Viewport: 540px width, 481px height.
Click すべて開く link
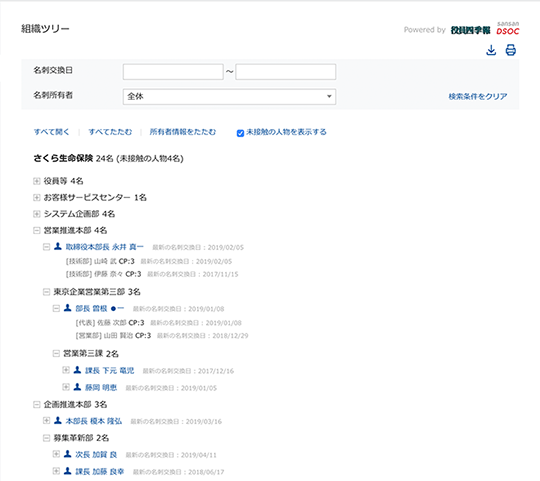tap(51, 132)
